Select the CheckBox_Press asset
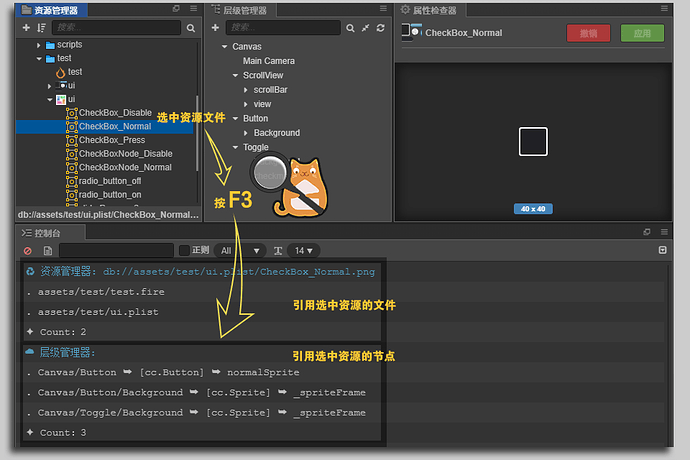Screen dimensions: 690x460 coord(112,140)
